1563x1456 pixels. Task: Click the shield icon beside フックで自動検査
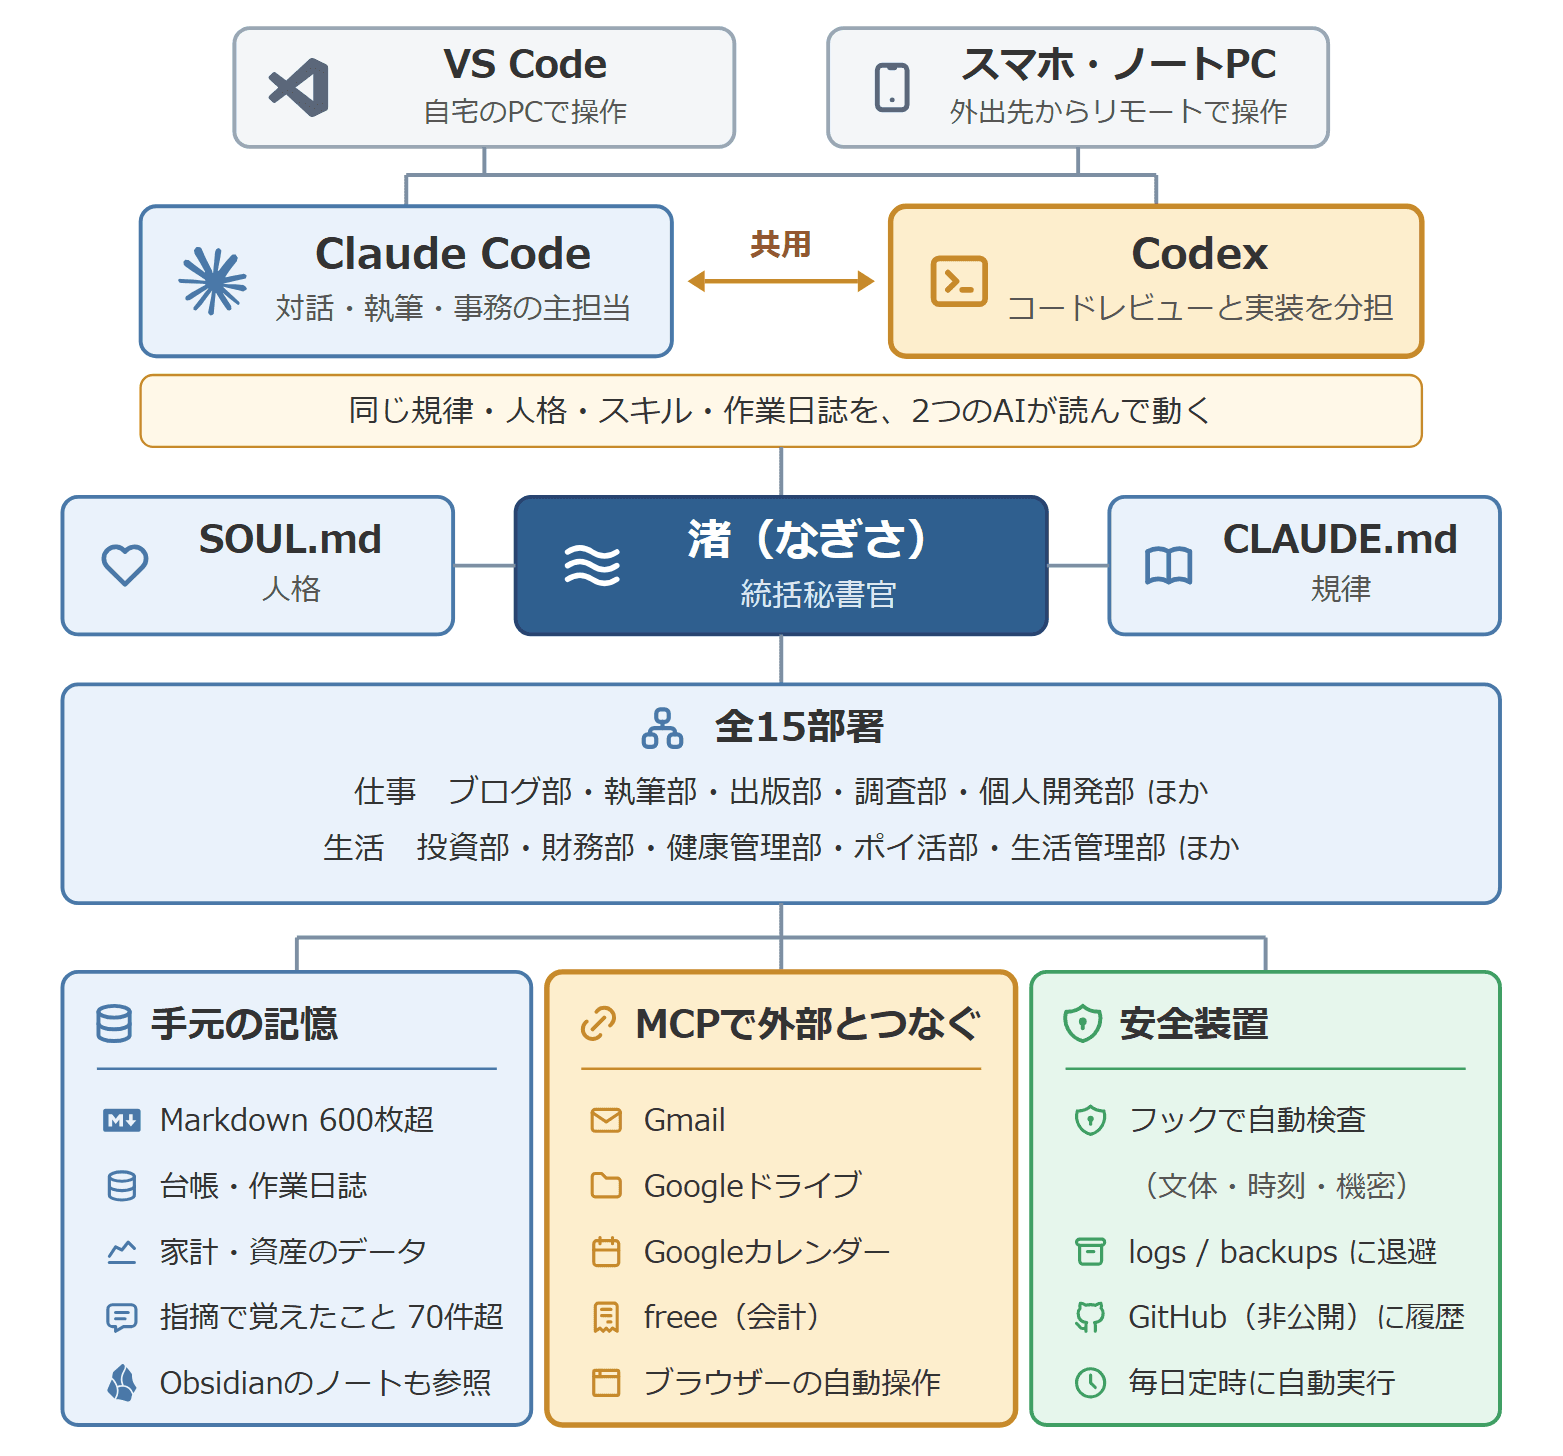pos(1090,1120)
